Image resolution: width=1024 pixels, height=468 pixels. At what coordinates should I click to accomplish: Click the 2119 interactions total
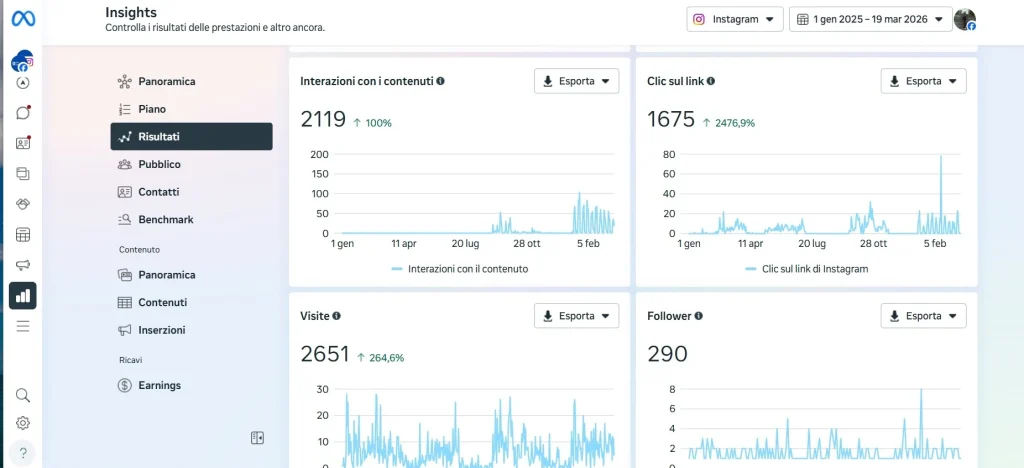pyautogui.click(x=323, y=119)
